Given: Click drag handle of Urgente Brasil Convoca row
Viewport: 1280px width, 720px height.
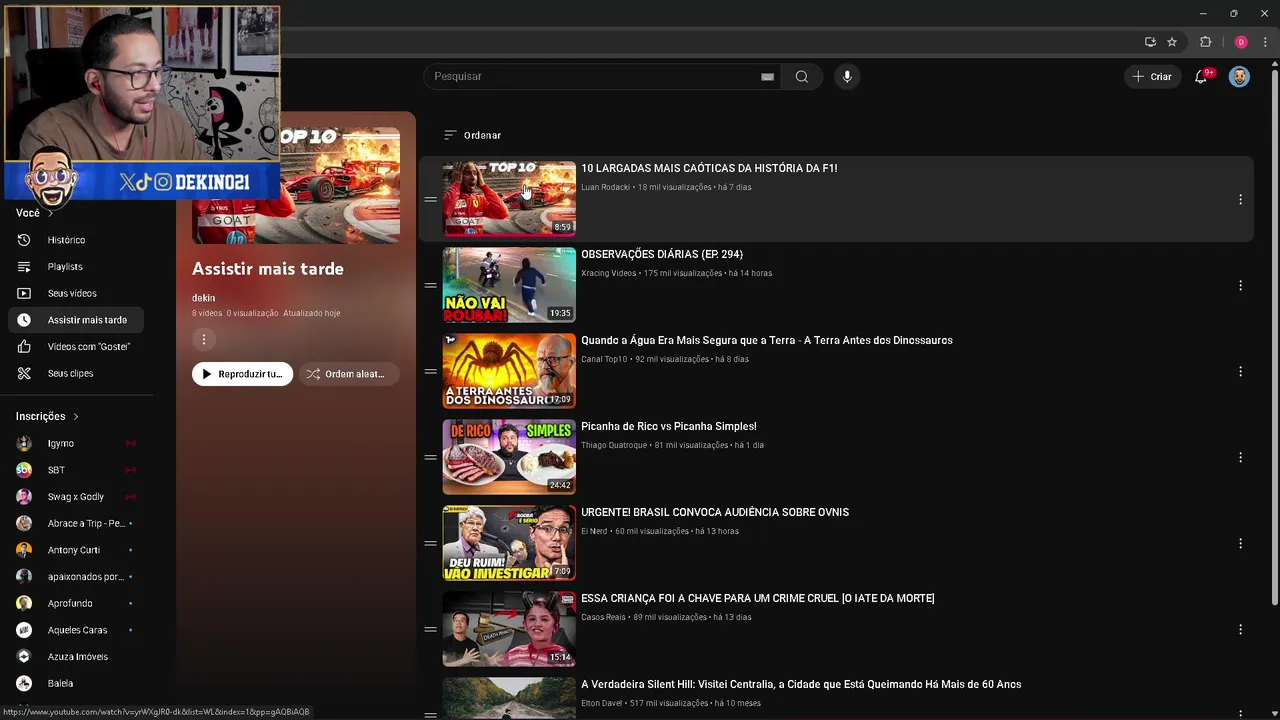Looking at the screenshot, I should pyautogui.click(x=430, y=544).
